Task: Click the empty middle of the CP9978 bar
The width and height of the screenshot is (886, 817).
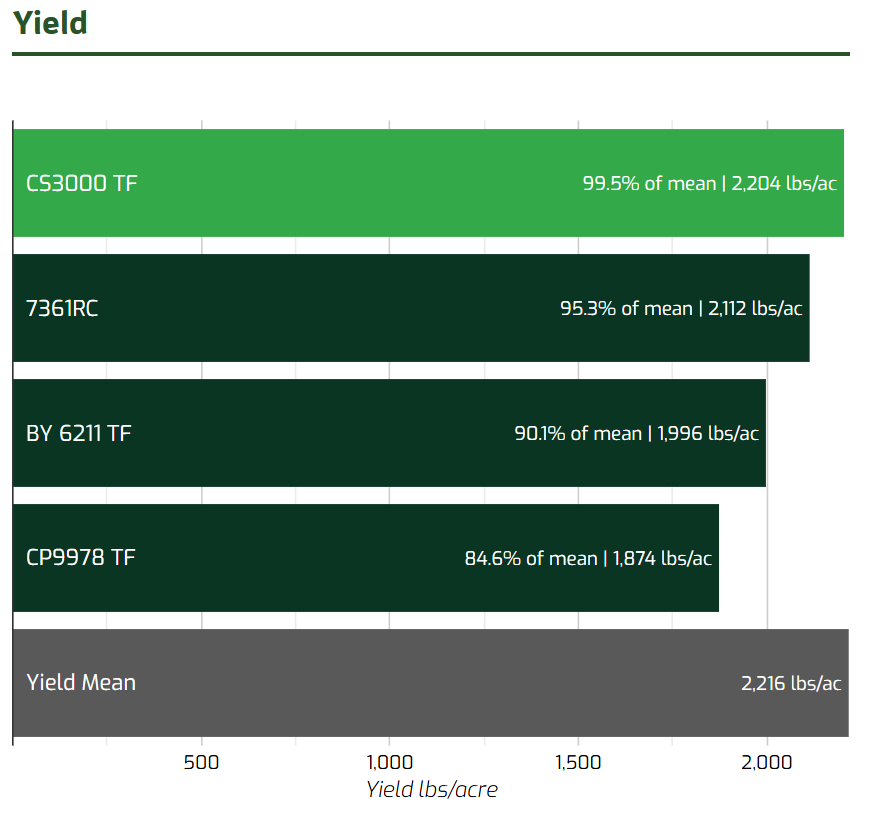Action: pyautogui.click(x=300, y=558)
